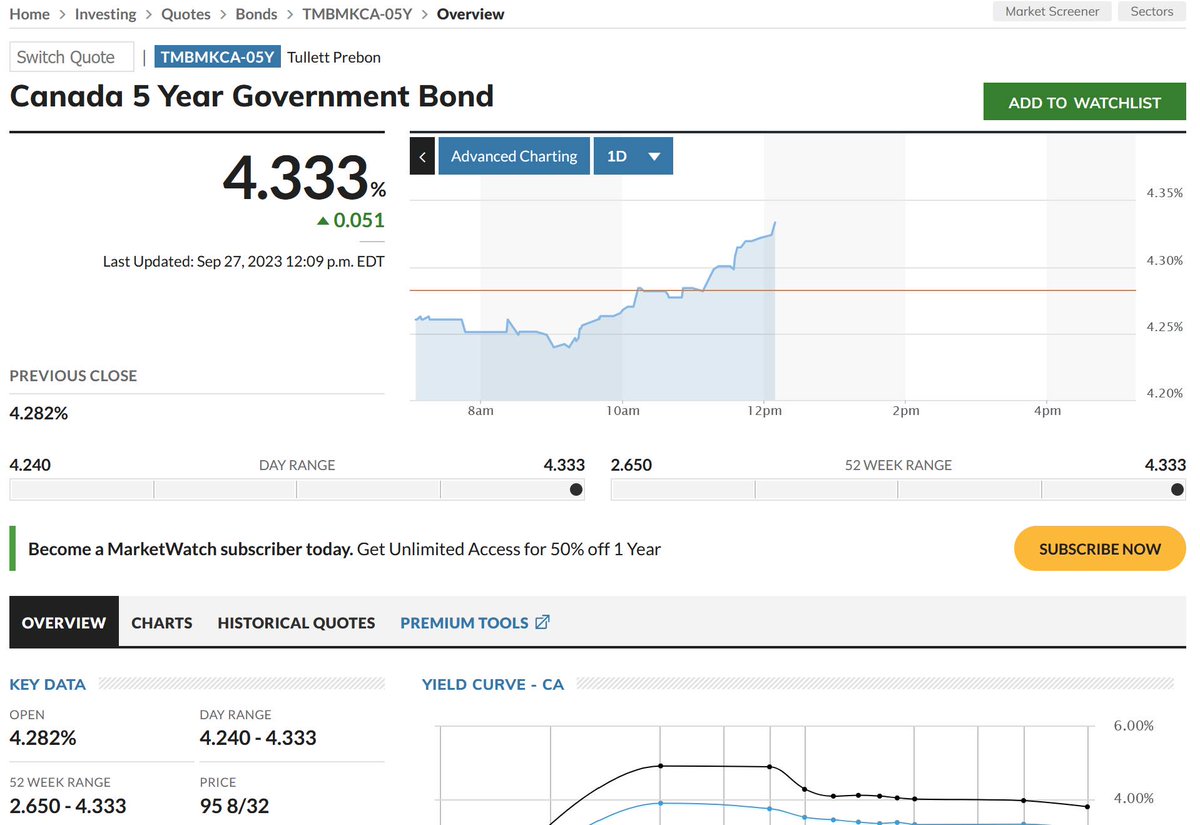The height and width of the screenshot is (825, 1200).
Task: Click Quotes in the breadcrumb trail
Action: point(186,14)
